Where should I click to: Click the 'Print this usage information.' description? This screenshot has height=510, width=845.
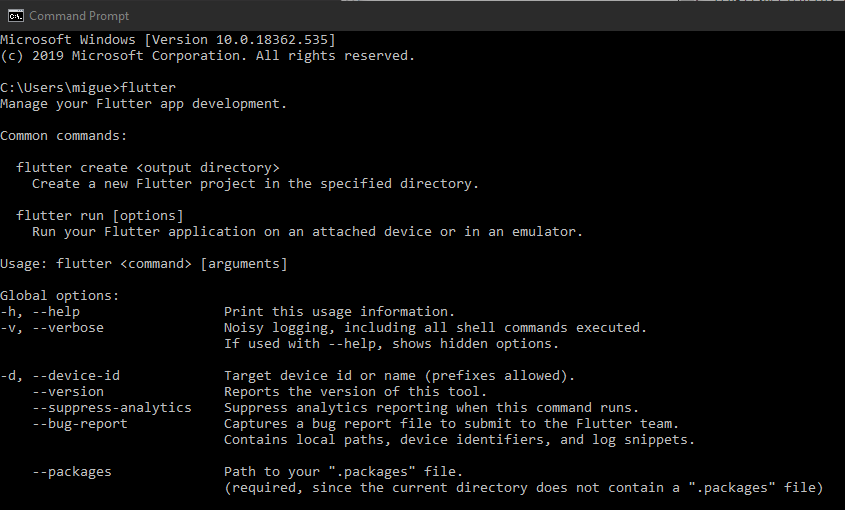click(x=340, y=312)
